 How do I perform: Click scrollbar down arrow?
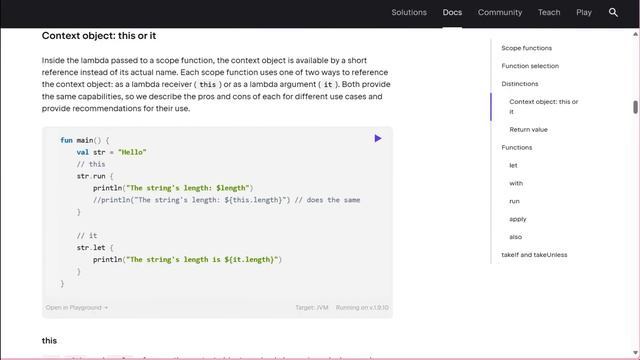[635, 353]
